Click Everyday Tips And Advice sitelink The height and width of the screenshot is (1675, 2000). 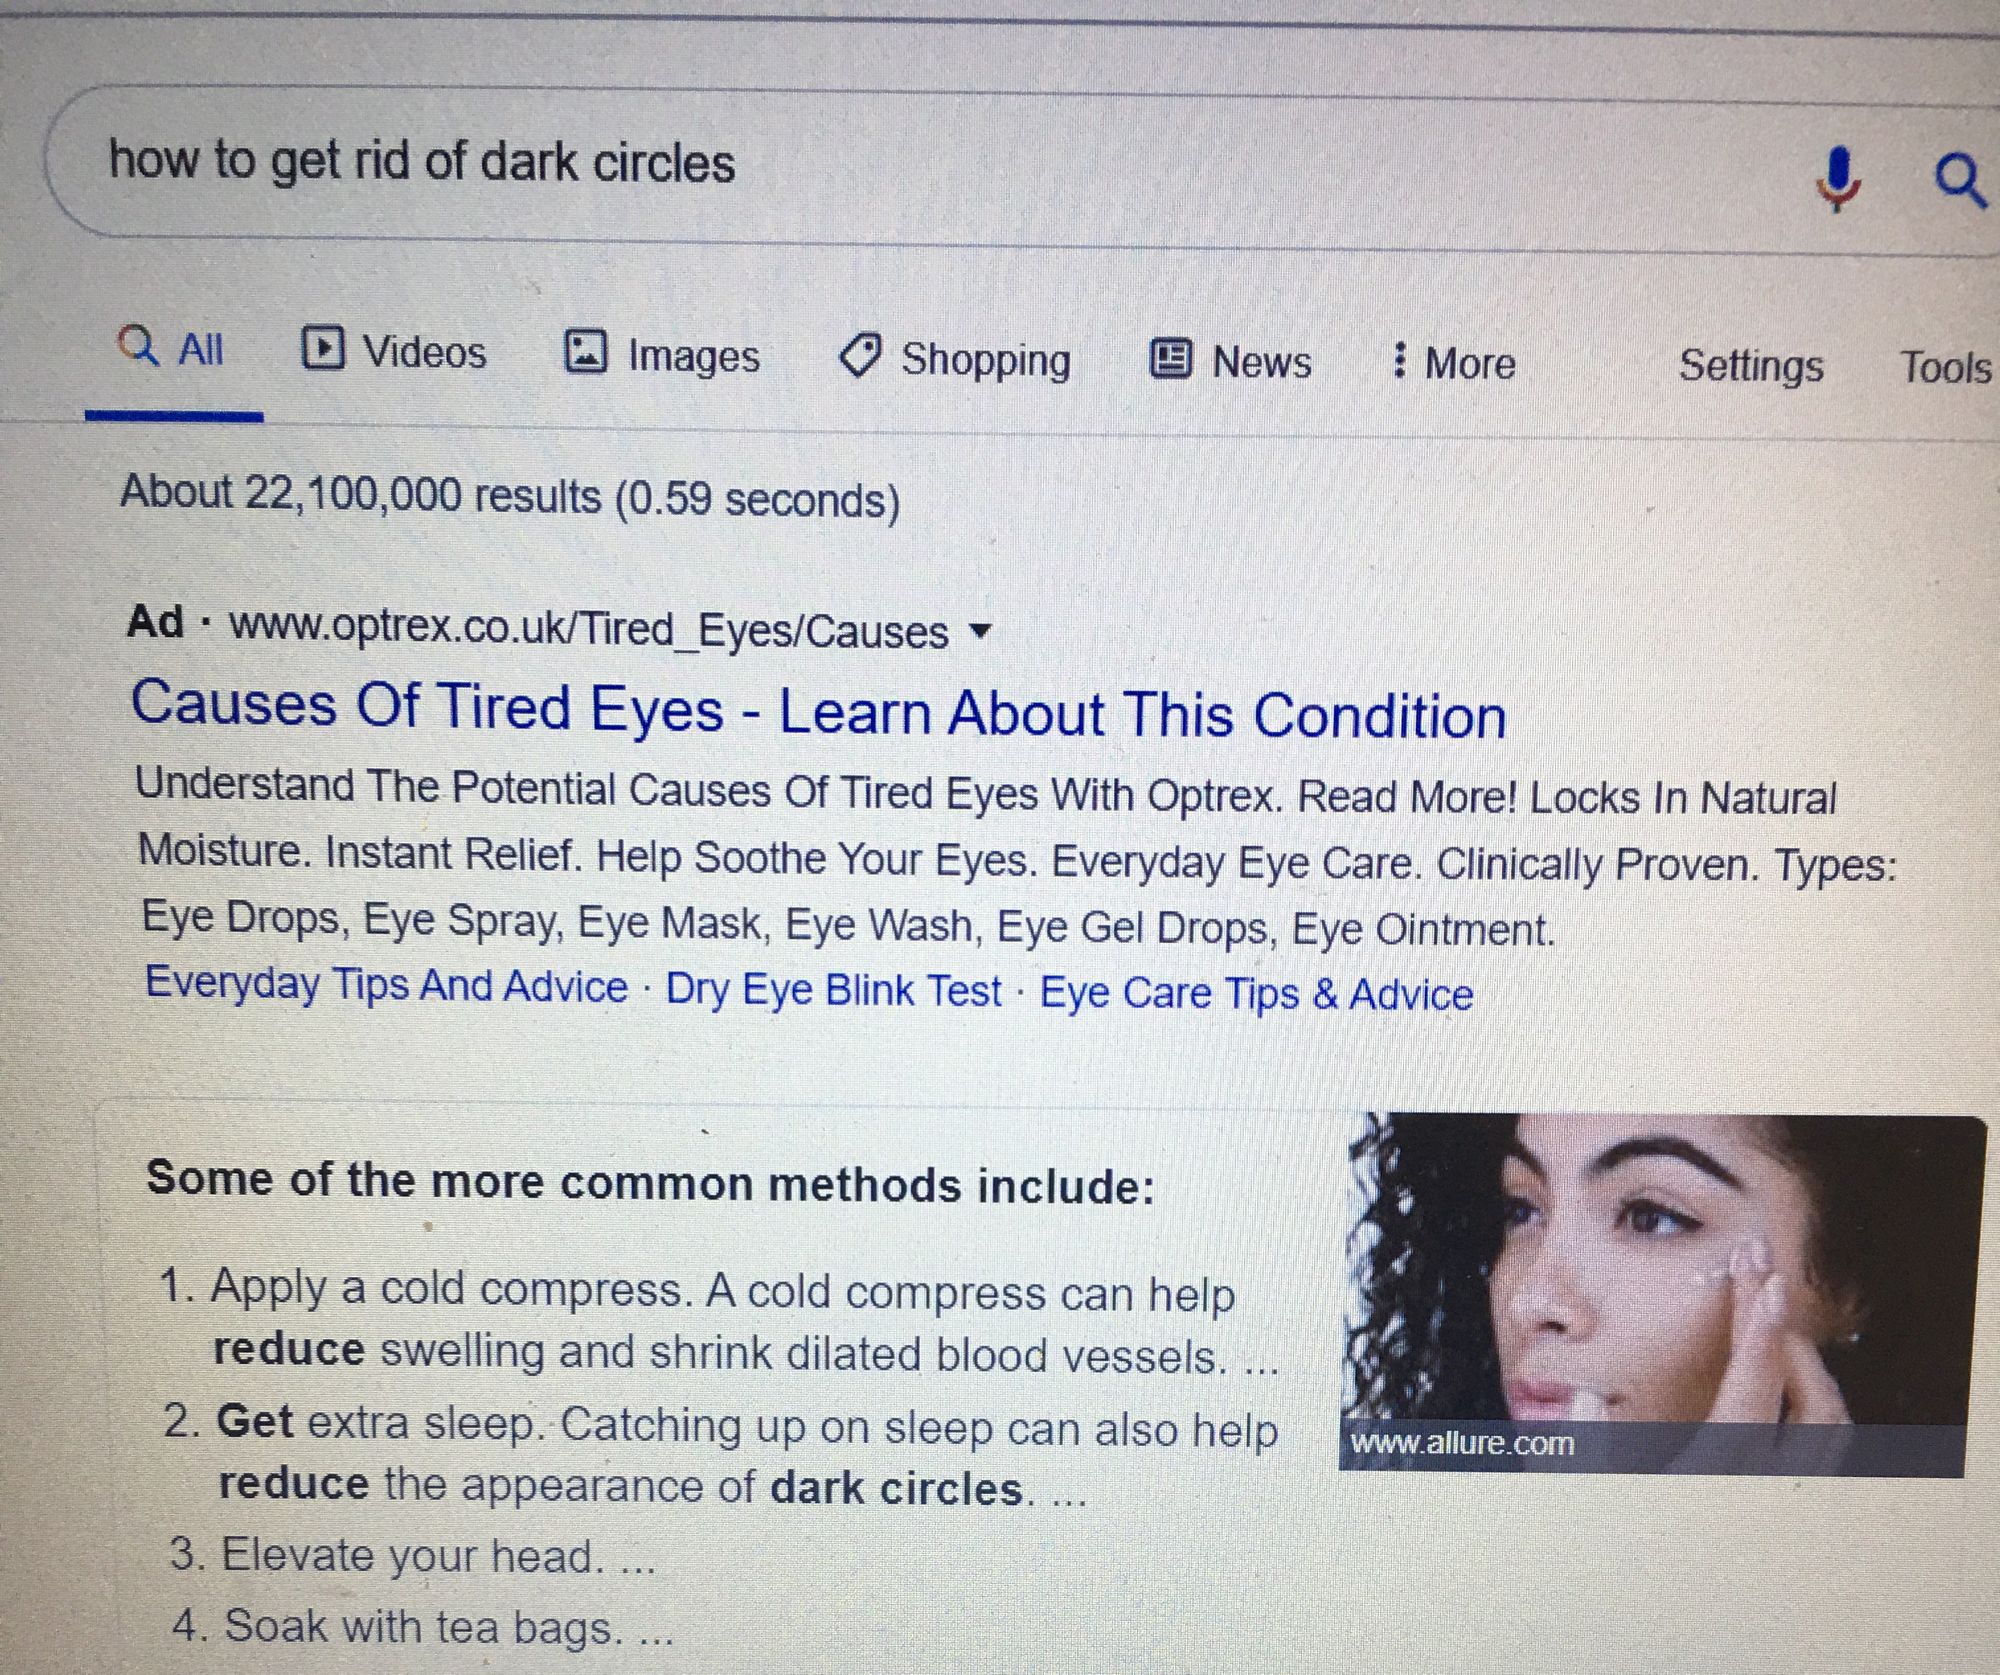(x=386, y=984)
